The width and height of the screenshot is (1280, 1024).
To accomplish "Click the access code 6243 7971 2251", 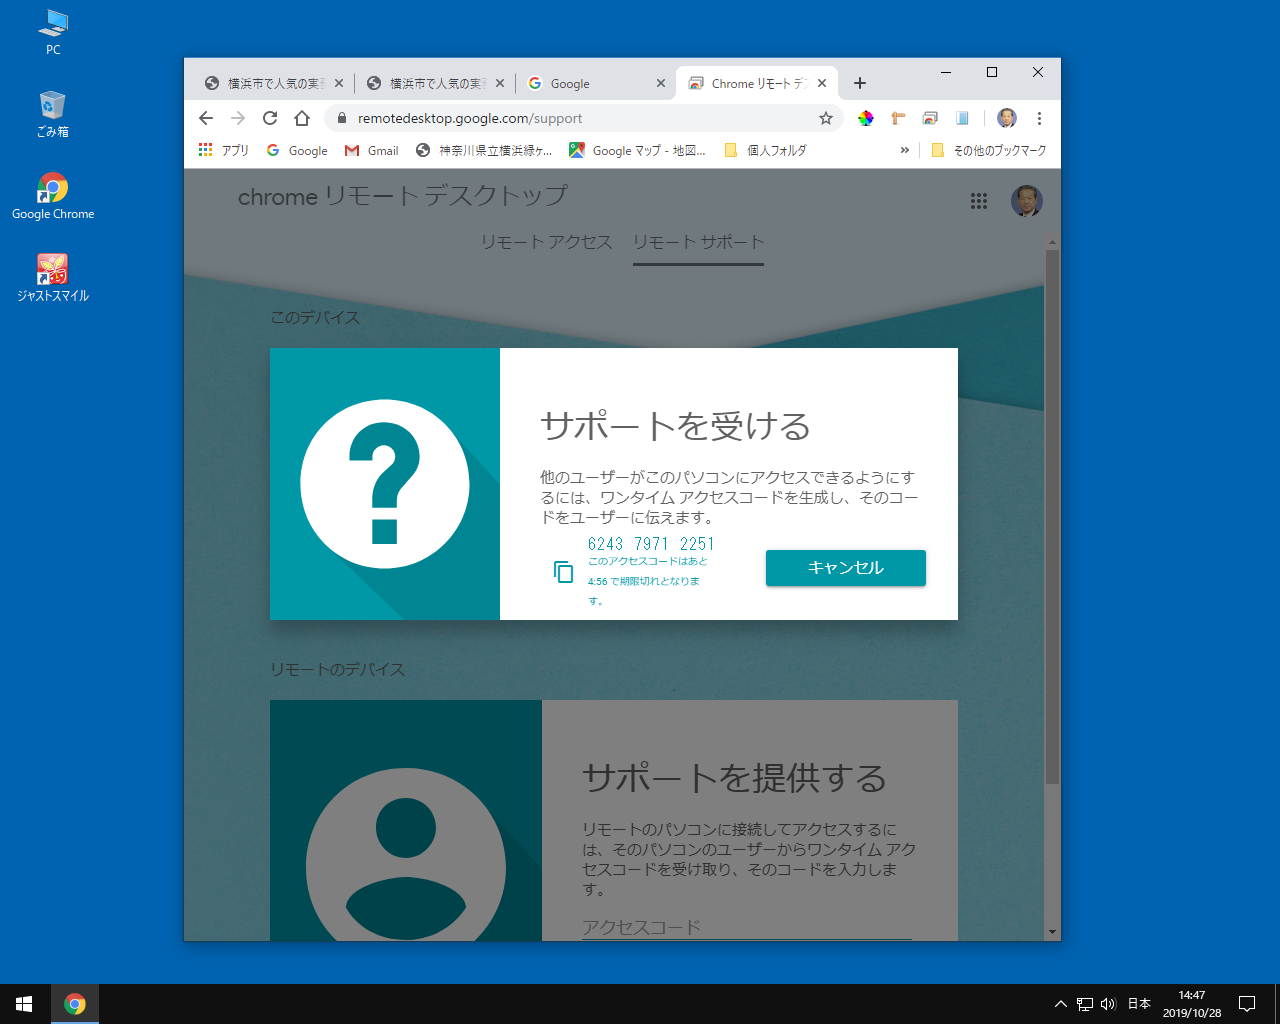I will 651,544.
